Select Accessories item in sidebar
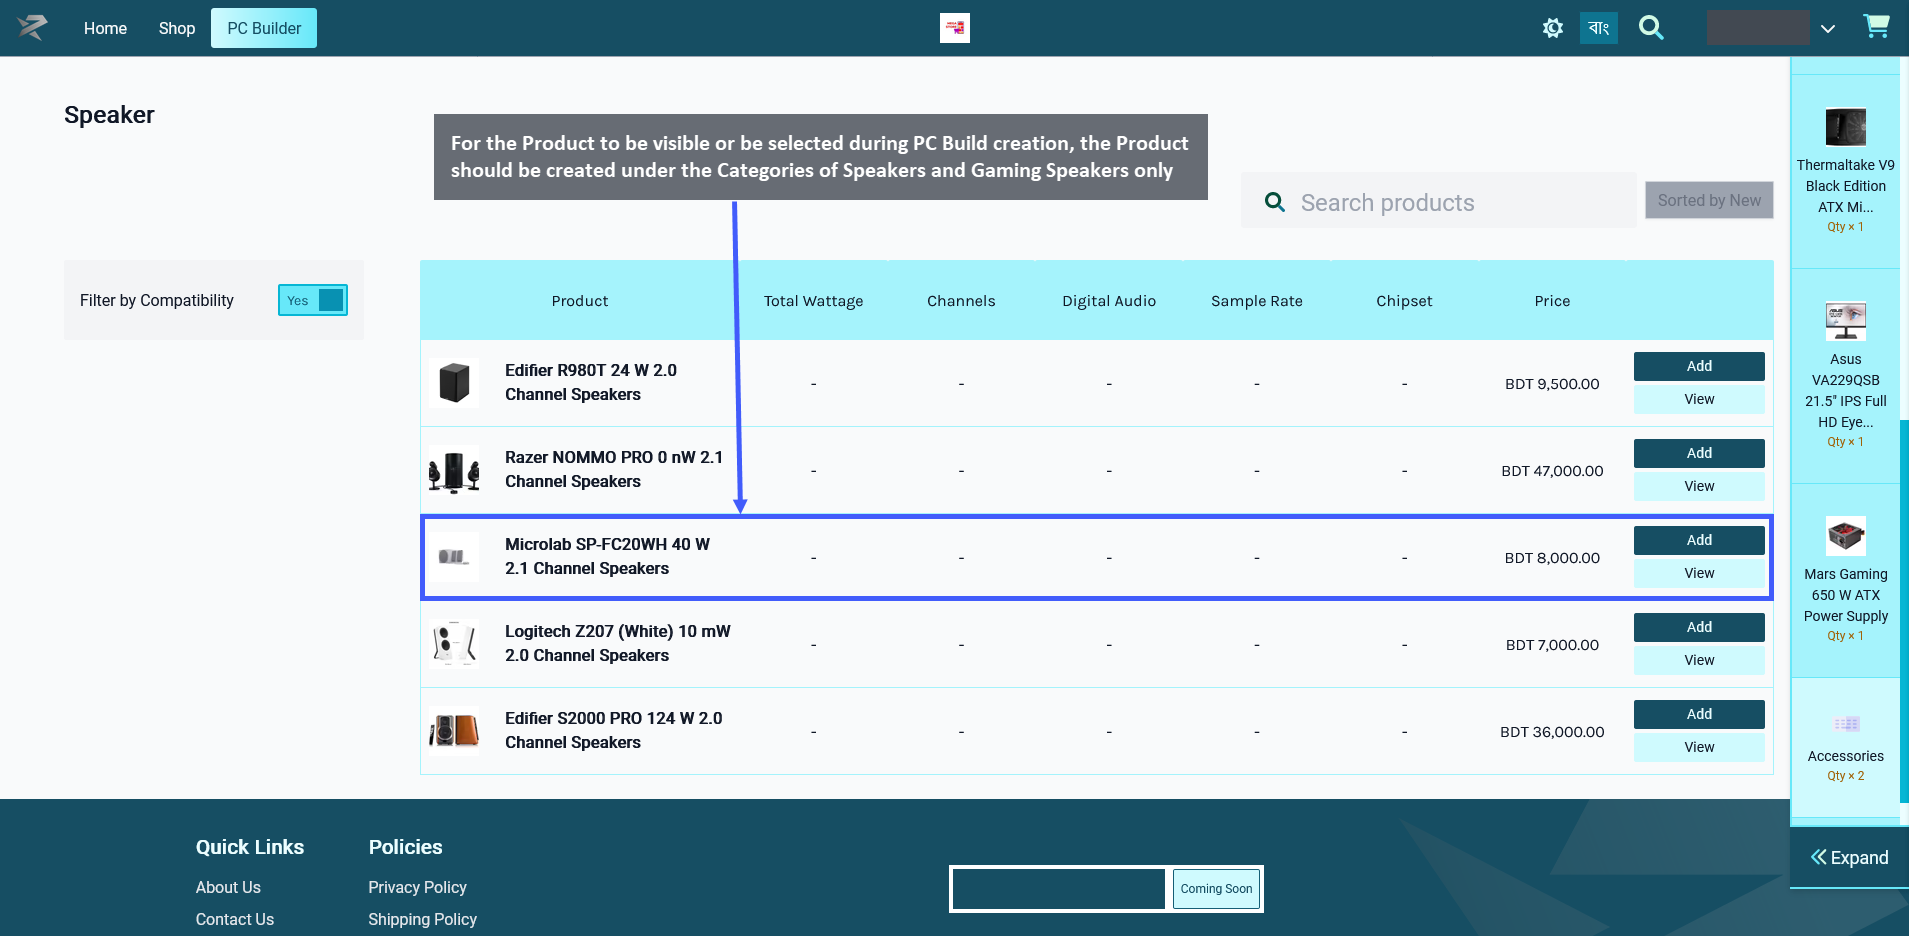Screen dimensions: 1909x936 1845,746
